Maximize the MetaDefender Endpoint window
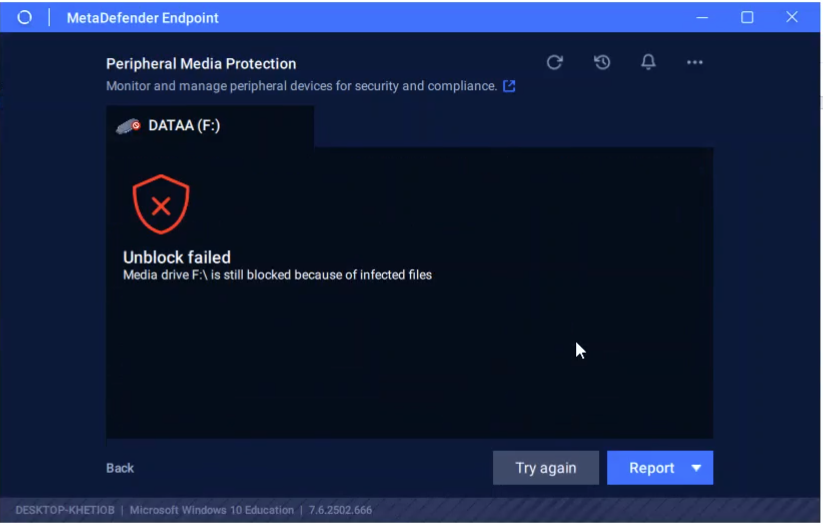823x525 pixels. click(x=747, y=17)
